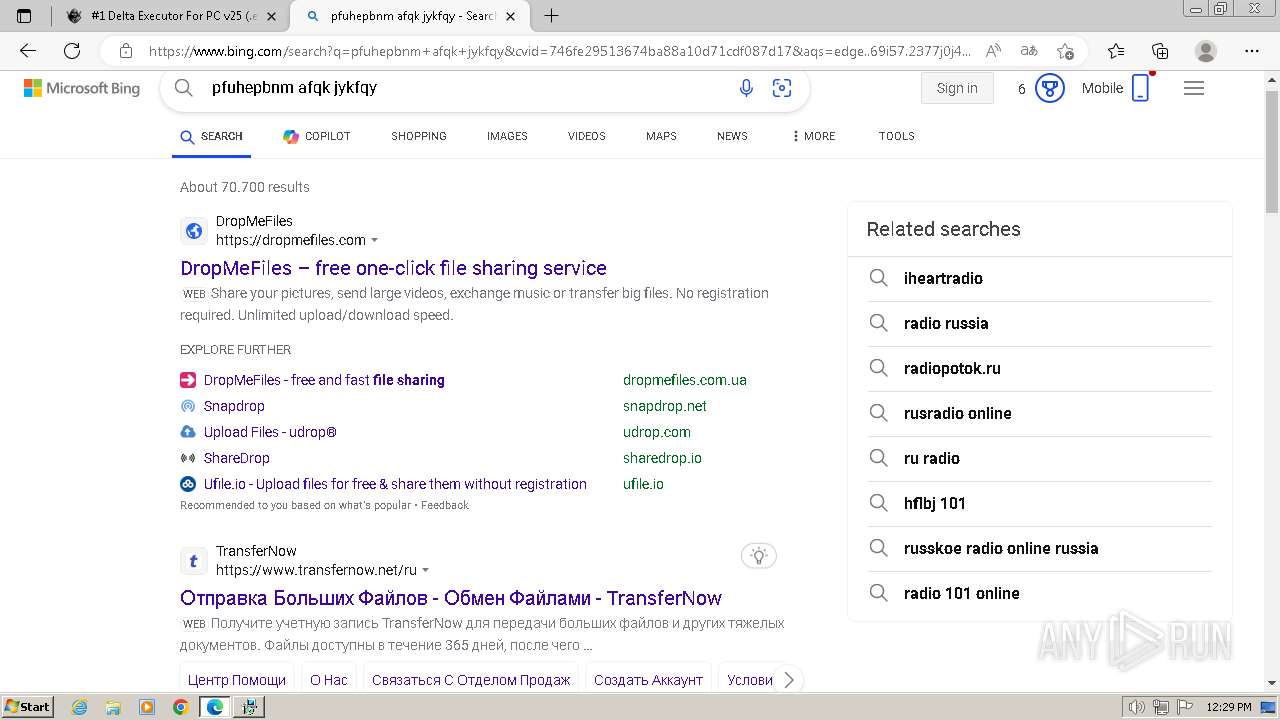The width and height of the screenshot is (1280, 720).
Task: Switch to the IMAGES tab
Action: (507, 136)
